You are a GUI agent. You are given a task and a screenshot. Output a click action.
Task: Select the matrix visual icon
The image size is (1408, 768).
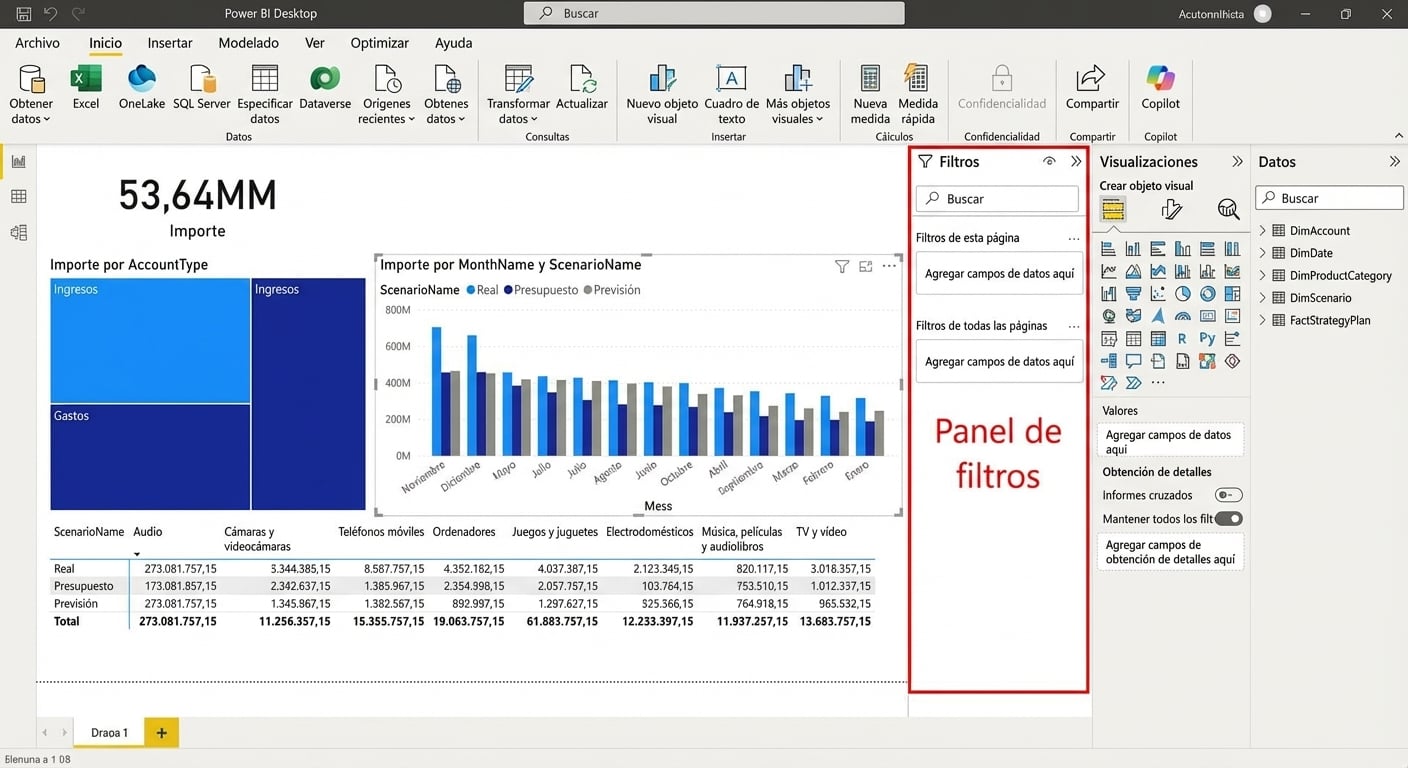point(1157,338)
